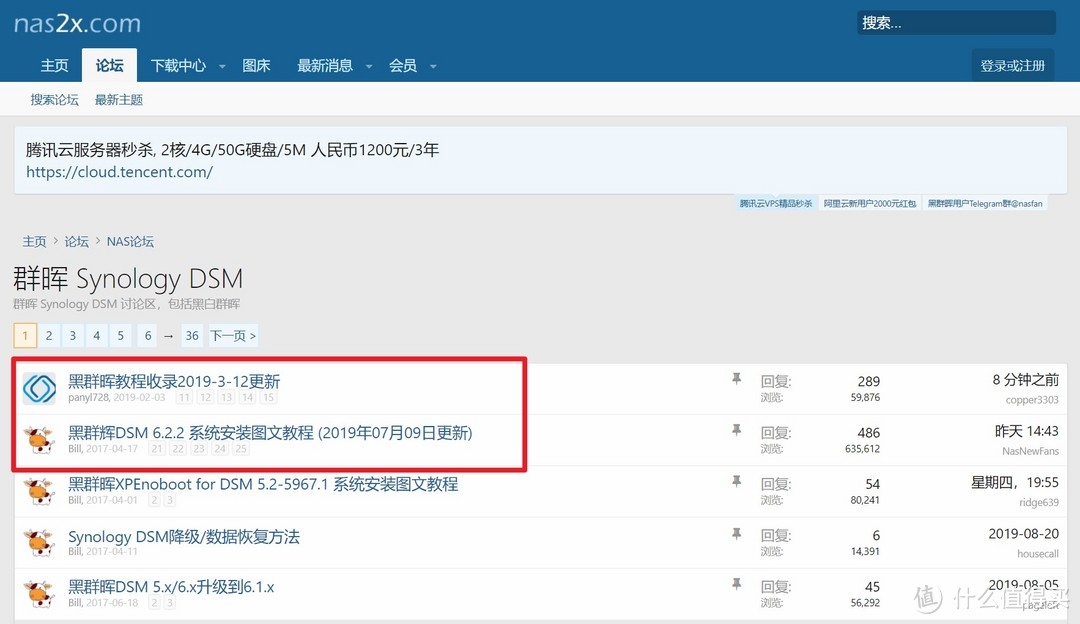Go to page 4 in forum pagination
Screen dimensions: 1080x624
[96, 335]
